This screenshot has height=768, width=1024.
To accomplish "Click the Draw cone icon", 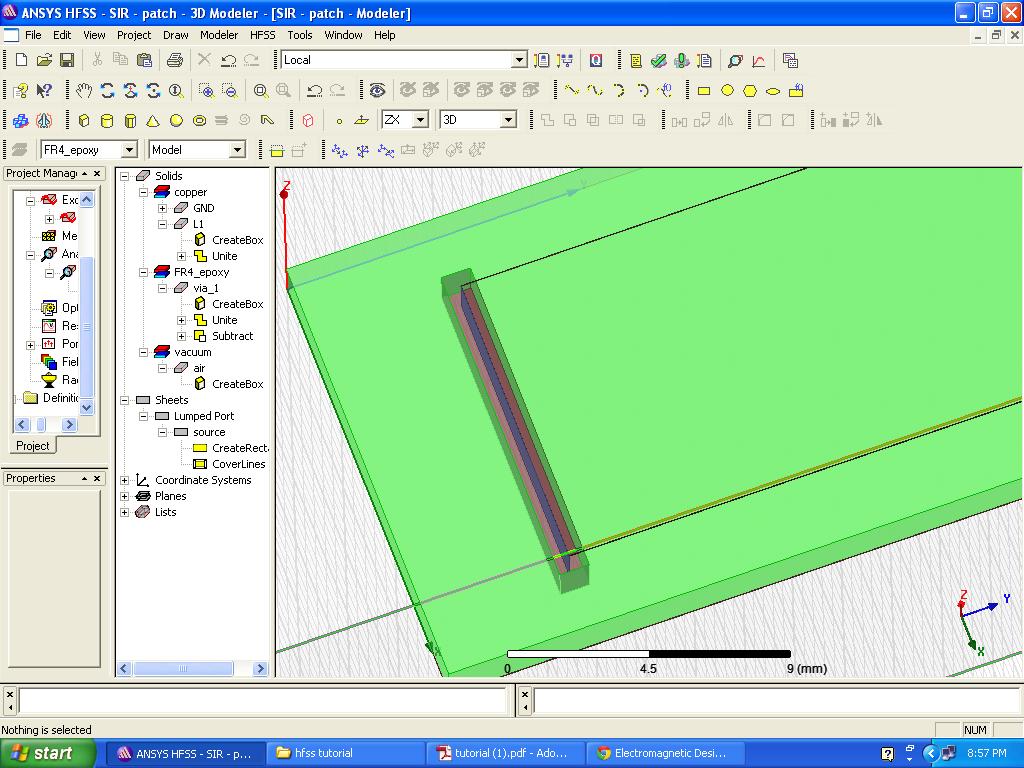I will click(x=153, y=120).
